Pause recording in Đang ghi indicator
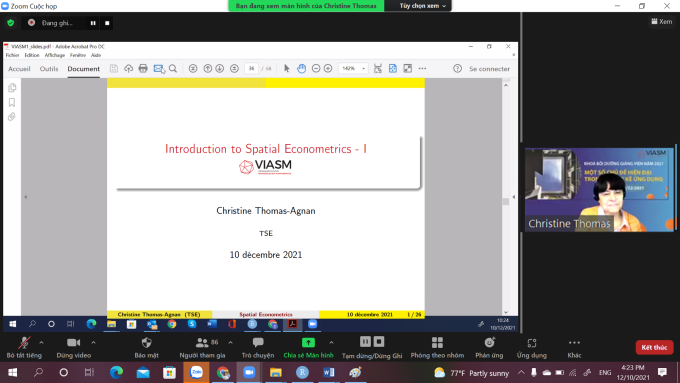 coord(93,23)
